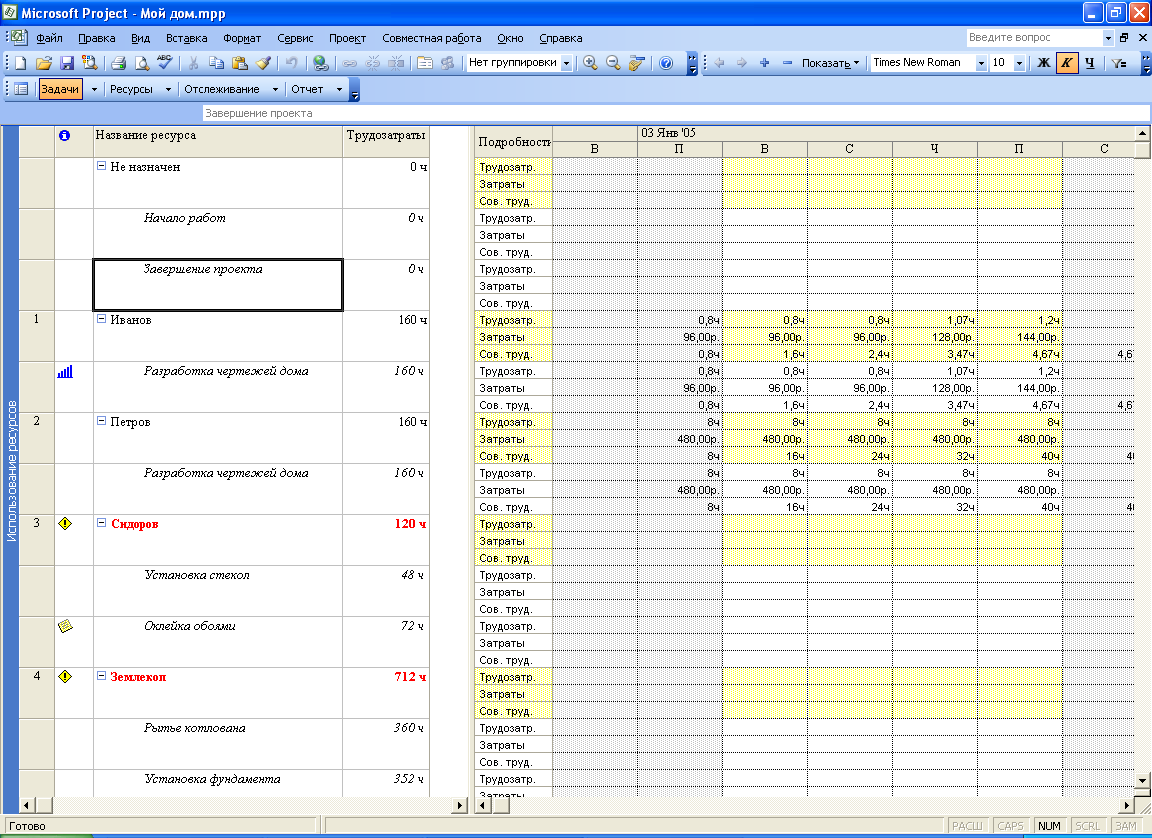The width and height of the screenshot is (1152, 838).
Task: Select the Установка стекол assignment row
Action: pyautogui.click(x=217, y=590)
